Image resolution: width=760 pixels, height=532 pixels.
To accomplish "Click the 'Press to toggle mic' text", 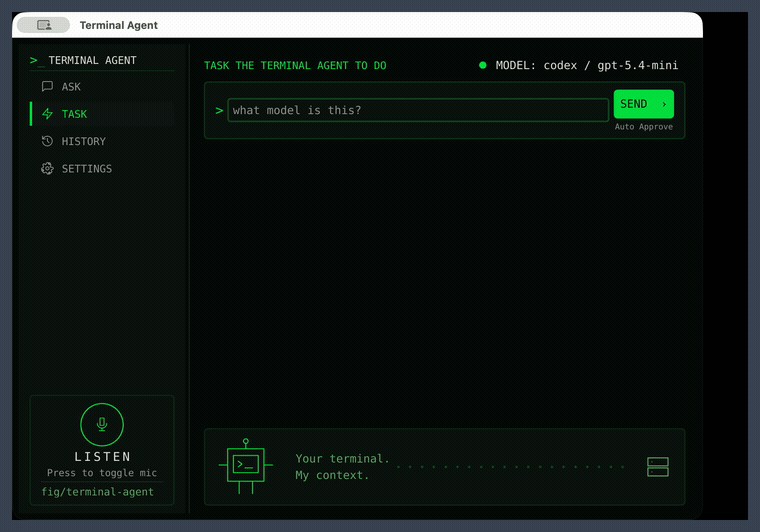I will tap(102, 473).
